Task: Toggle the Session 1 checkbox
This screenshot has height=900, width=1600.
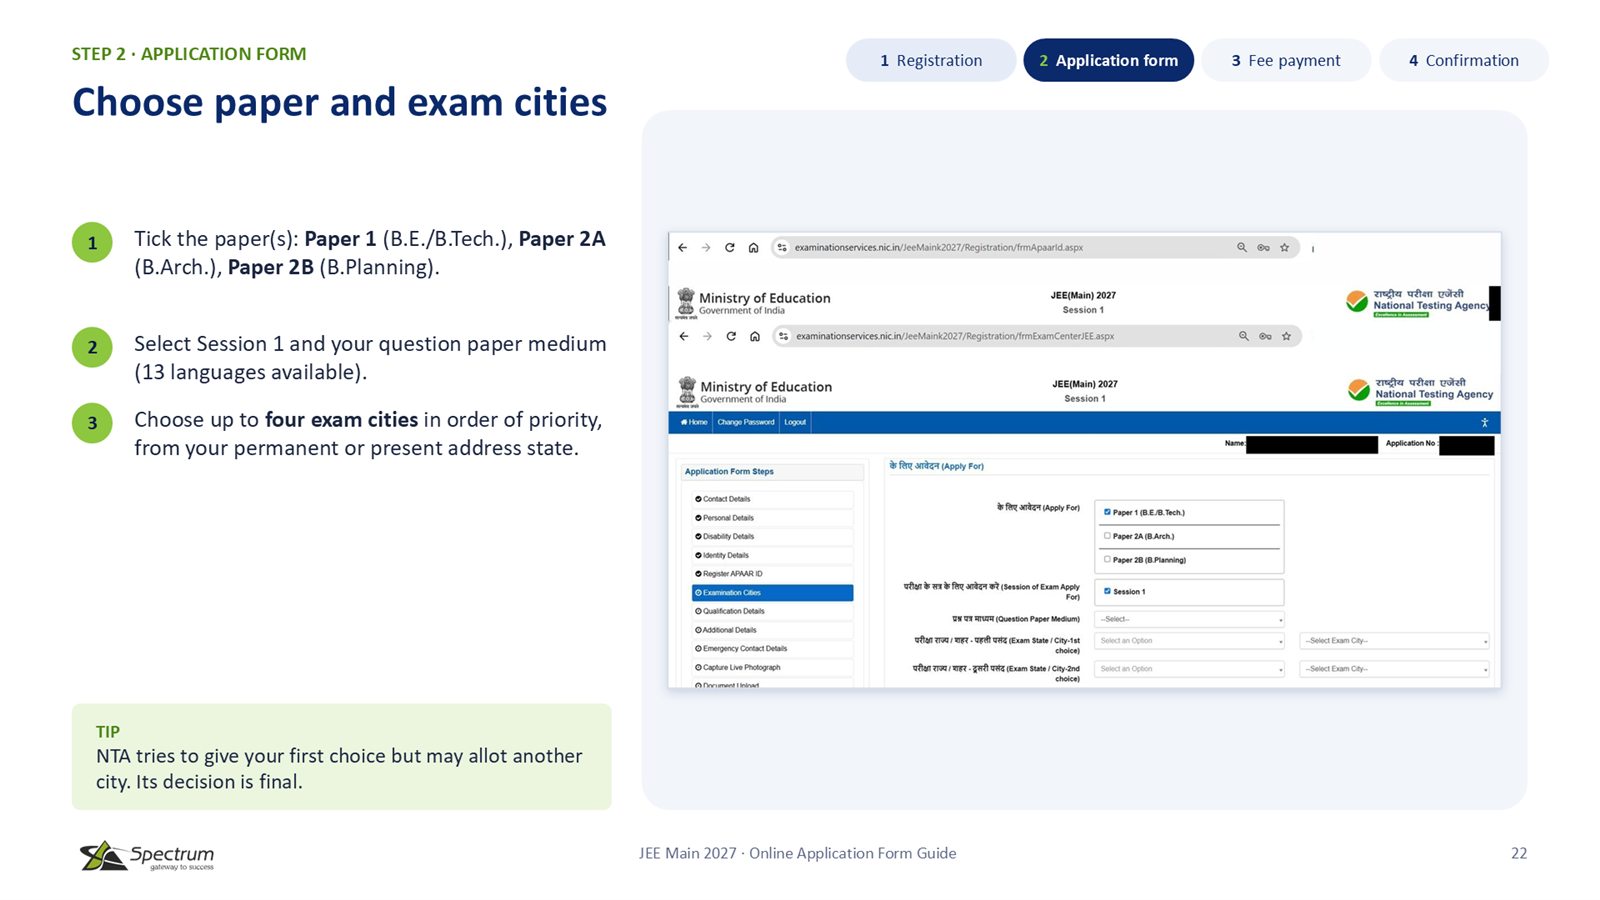Action: click(1107, 591)
